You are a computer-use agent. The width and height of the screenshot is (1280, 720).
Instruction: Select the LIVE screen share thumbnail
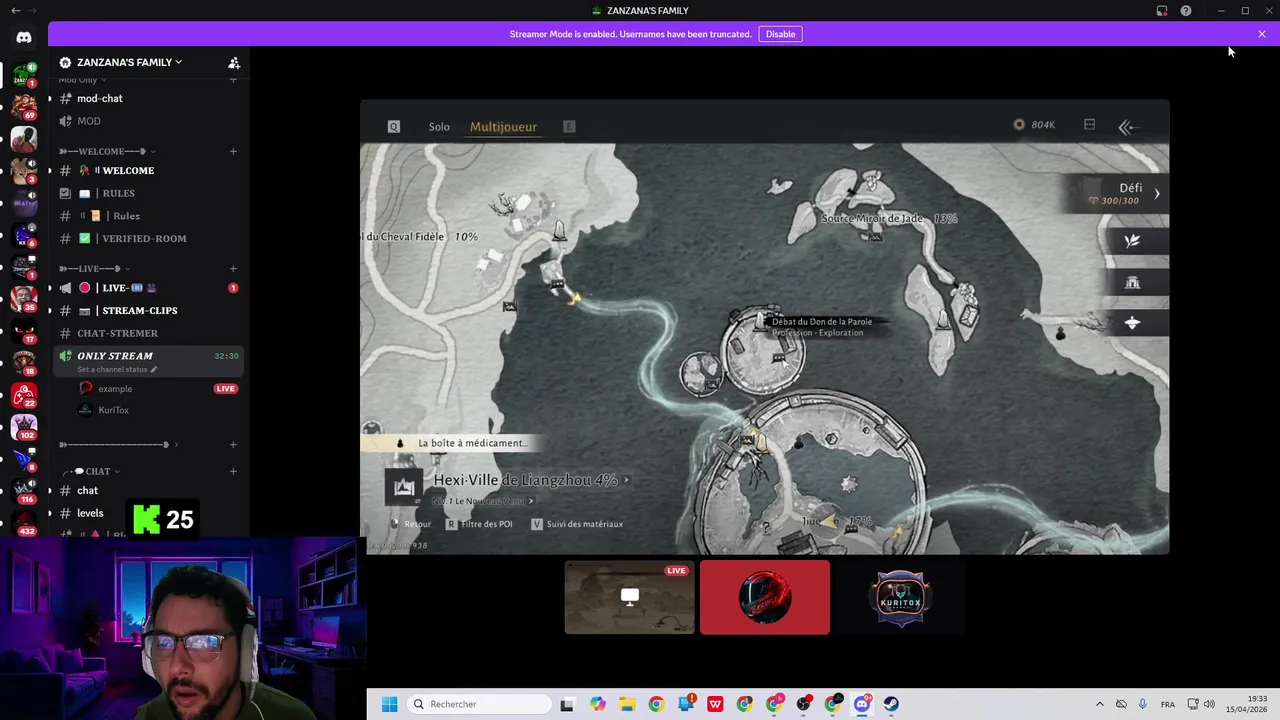[629, 598]
